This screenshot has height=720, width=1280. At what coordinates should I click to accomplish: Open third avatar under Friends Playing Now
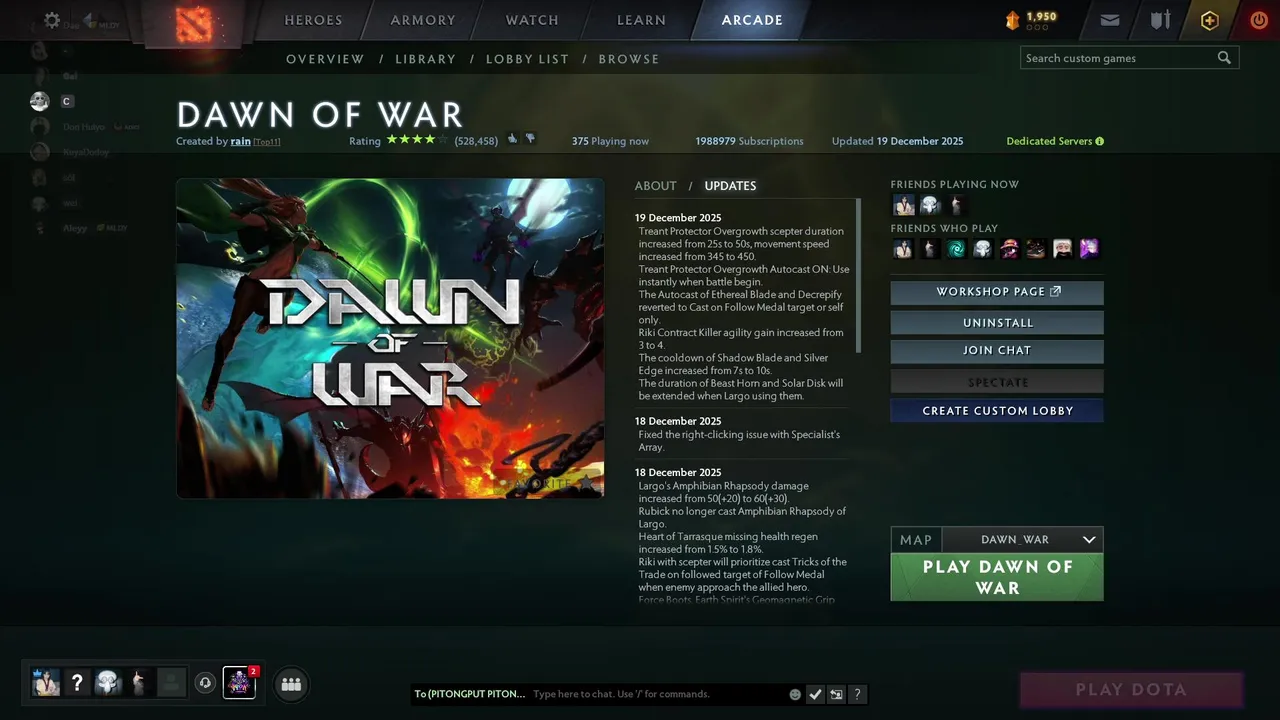[x=956, y=205]
